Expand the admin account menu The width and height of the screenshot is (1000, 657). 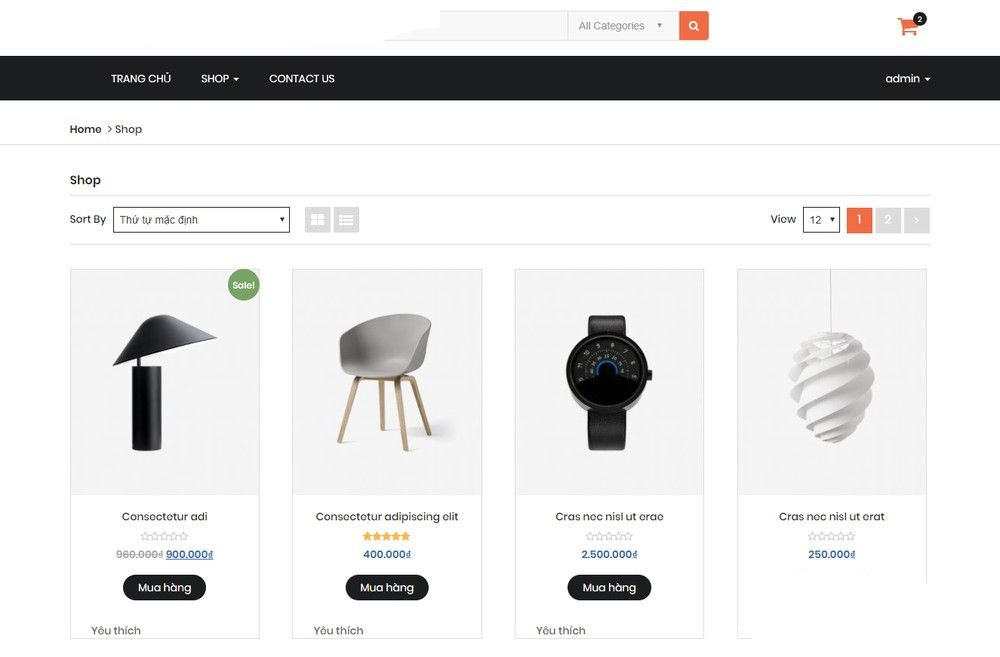click(x=907, y=79)
